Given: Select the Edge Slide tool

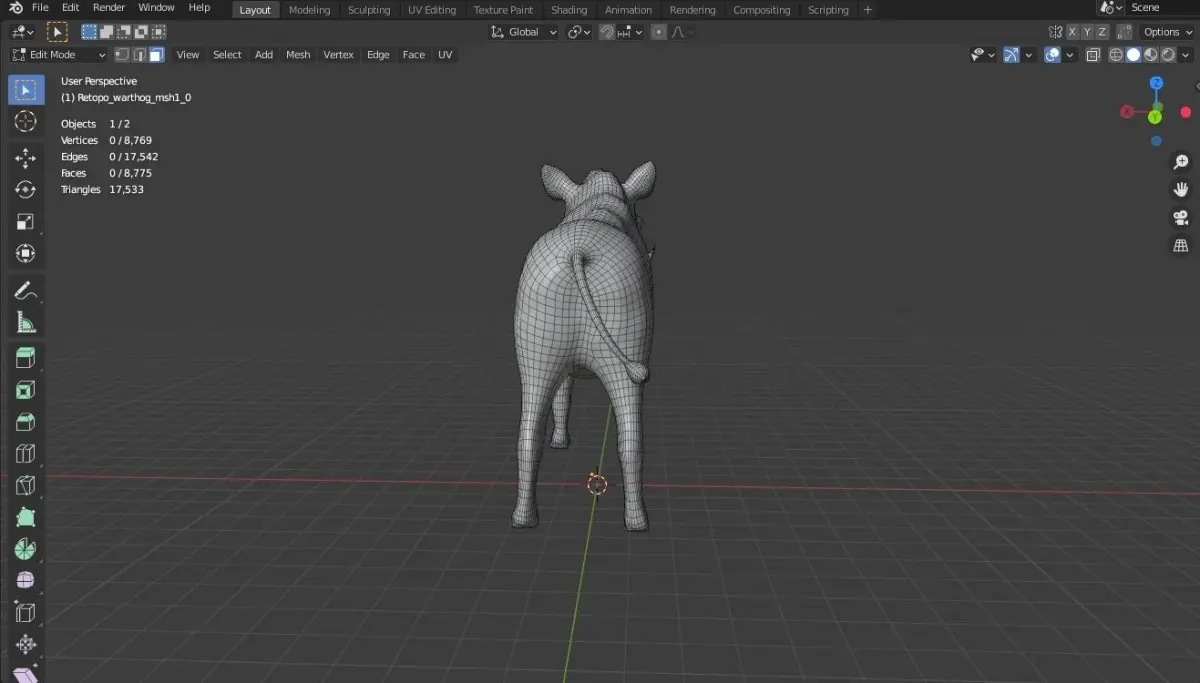Looking at the screenshot, I should click(26, 613).
